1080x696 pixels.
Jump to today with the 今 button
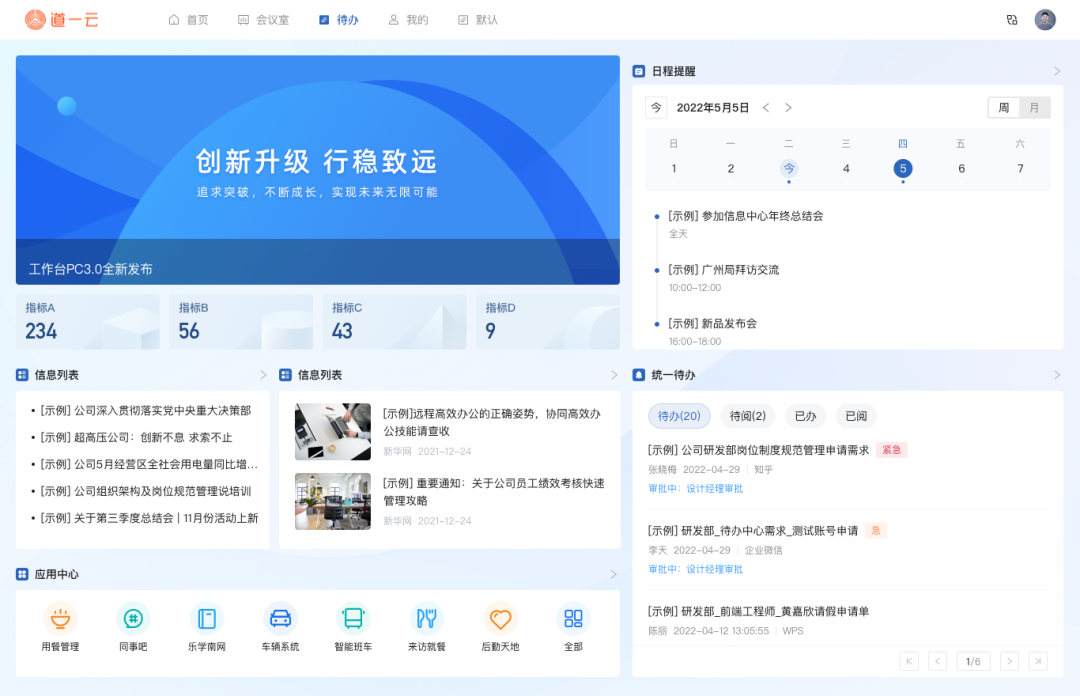tap(656, 108)
